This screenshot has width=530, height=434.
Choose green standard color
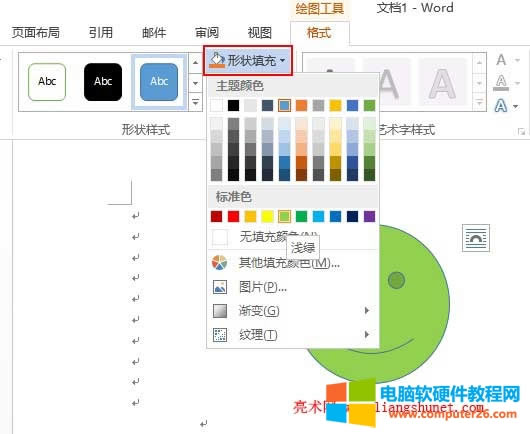click(302, 216)
